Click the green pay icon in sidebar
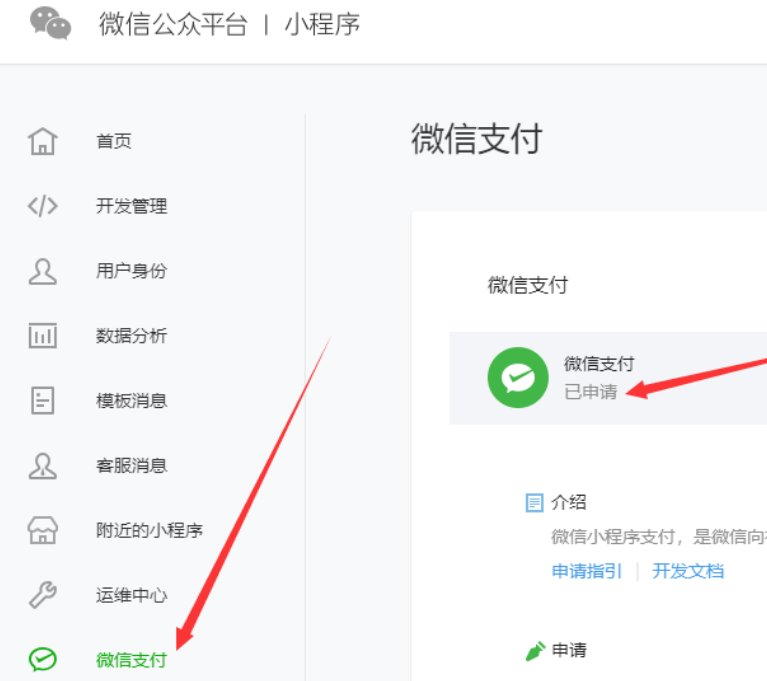 coord(43,659)
